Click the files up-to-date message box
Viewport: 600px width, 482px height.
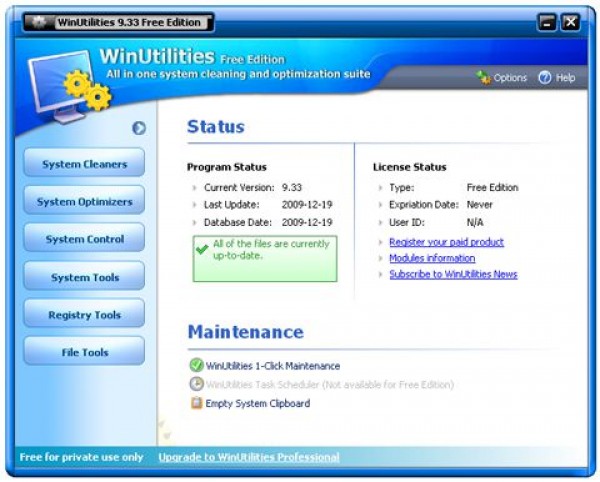pyautogui.click(x=265, y=259)
